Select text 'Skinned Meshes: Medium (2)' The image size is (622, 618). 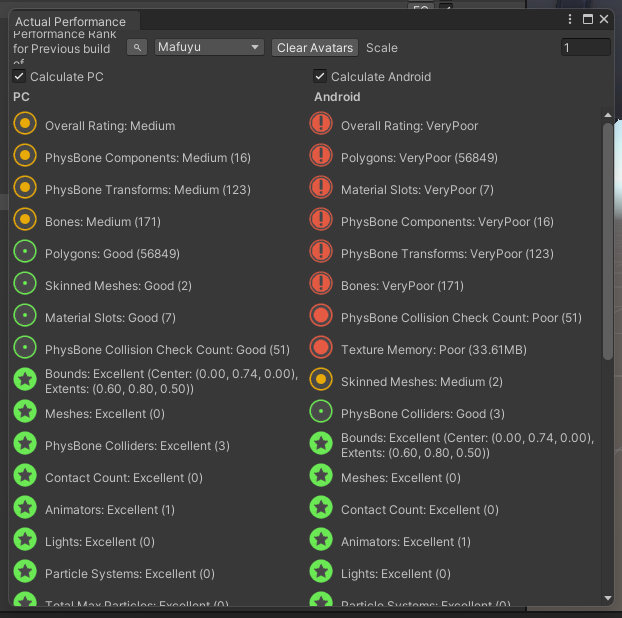(422, 382)
